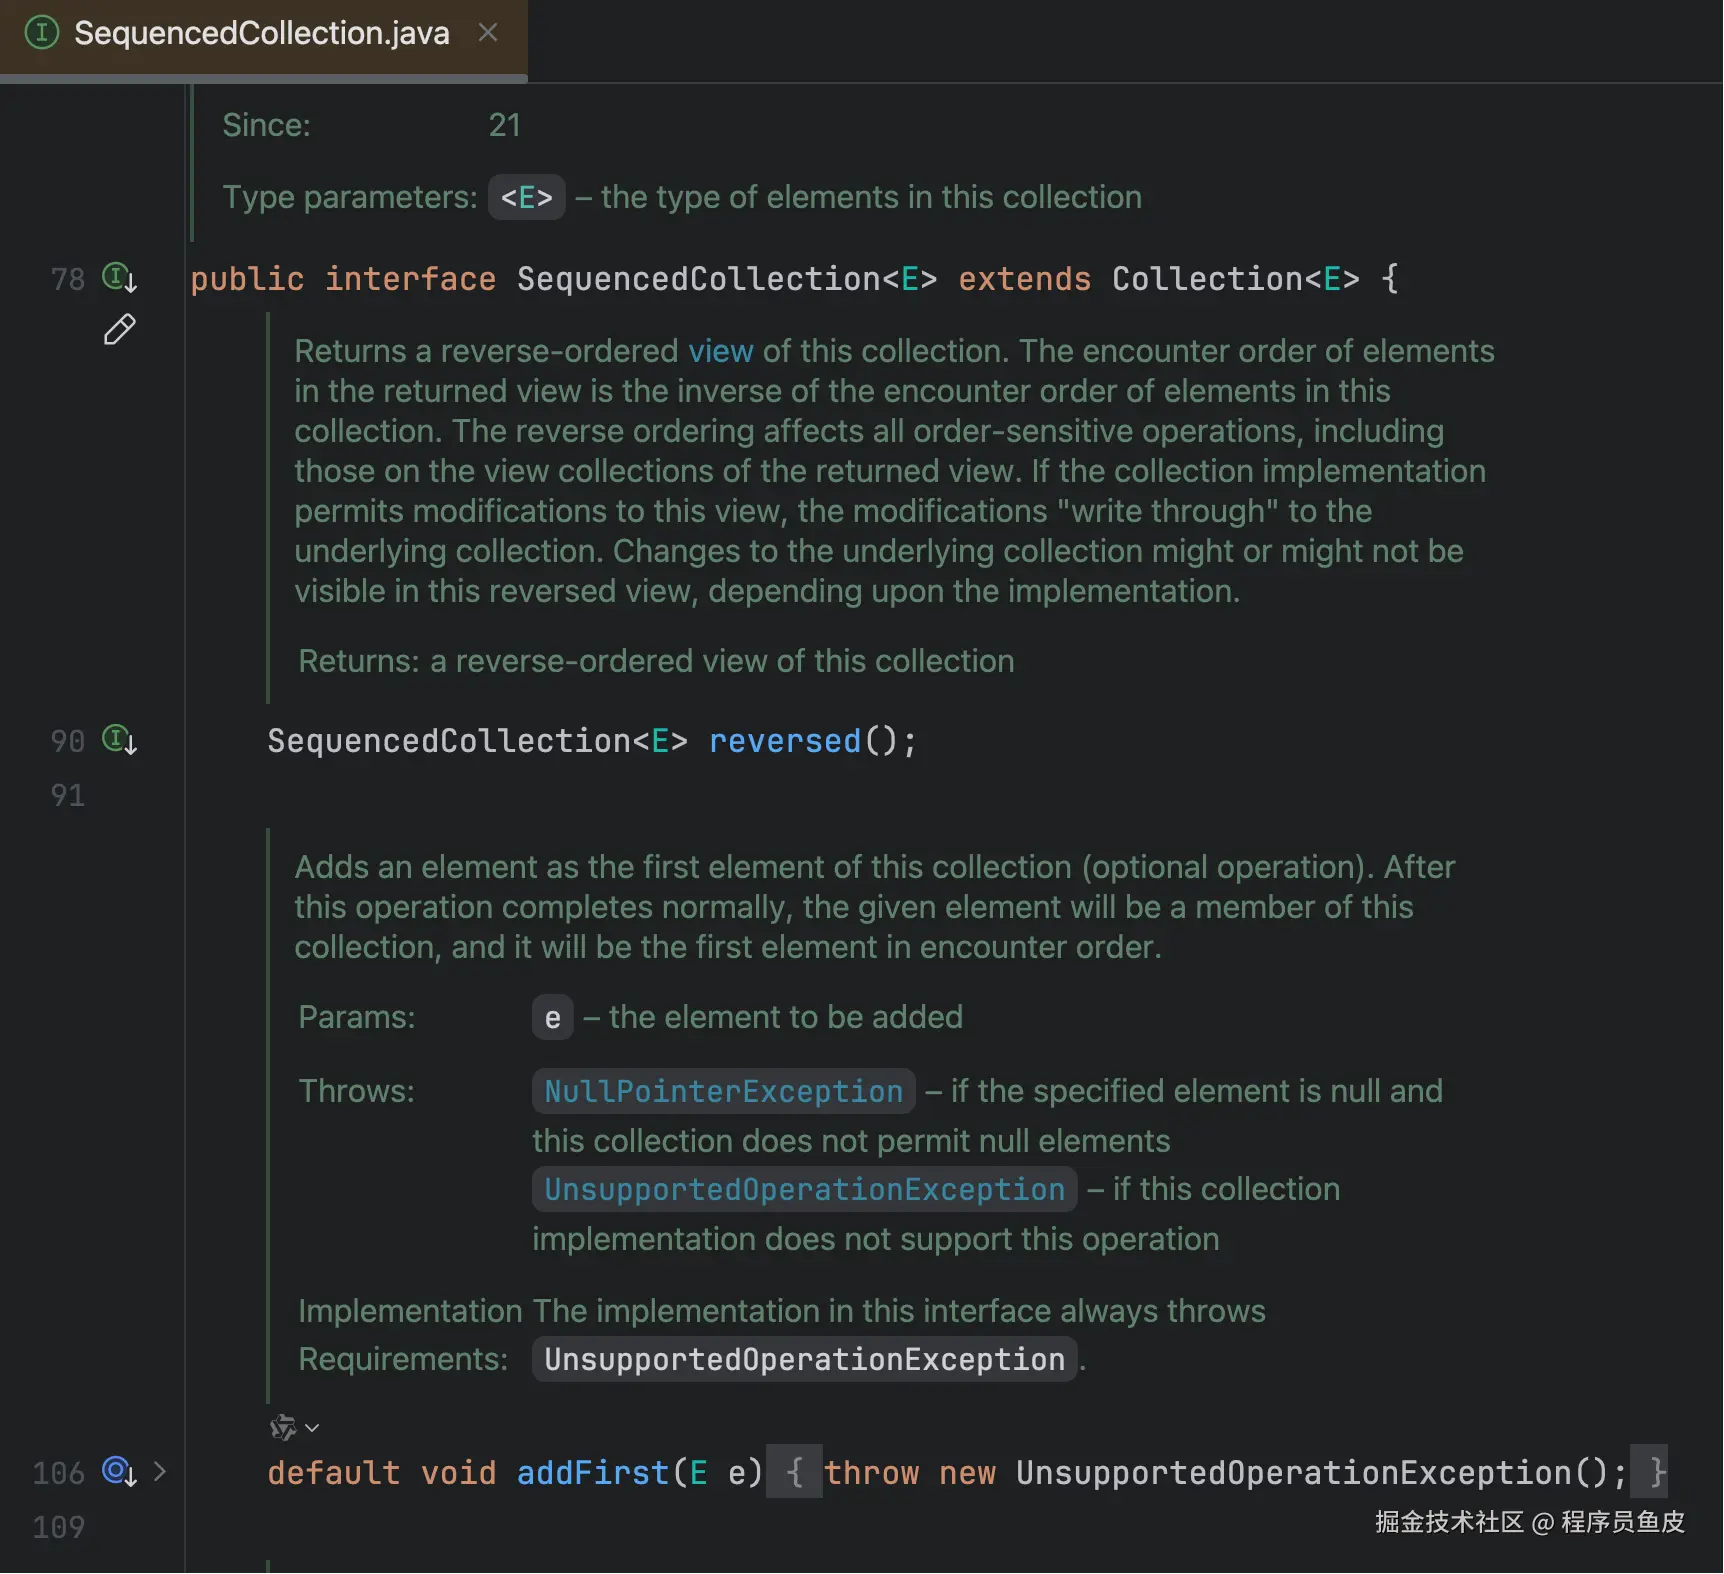Click the pencil icon to edit doc comment
Viewport: 1724px width, 1574px height.
click(x=119, y=329)
